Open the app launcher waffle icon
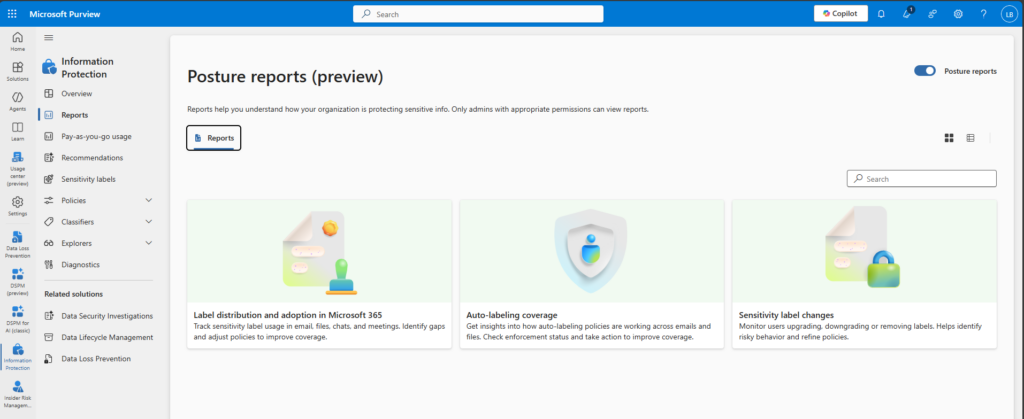The height and width of the screenshot is (419, 1024). point(12,14)
